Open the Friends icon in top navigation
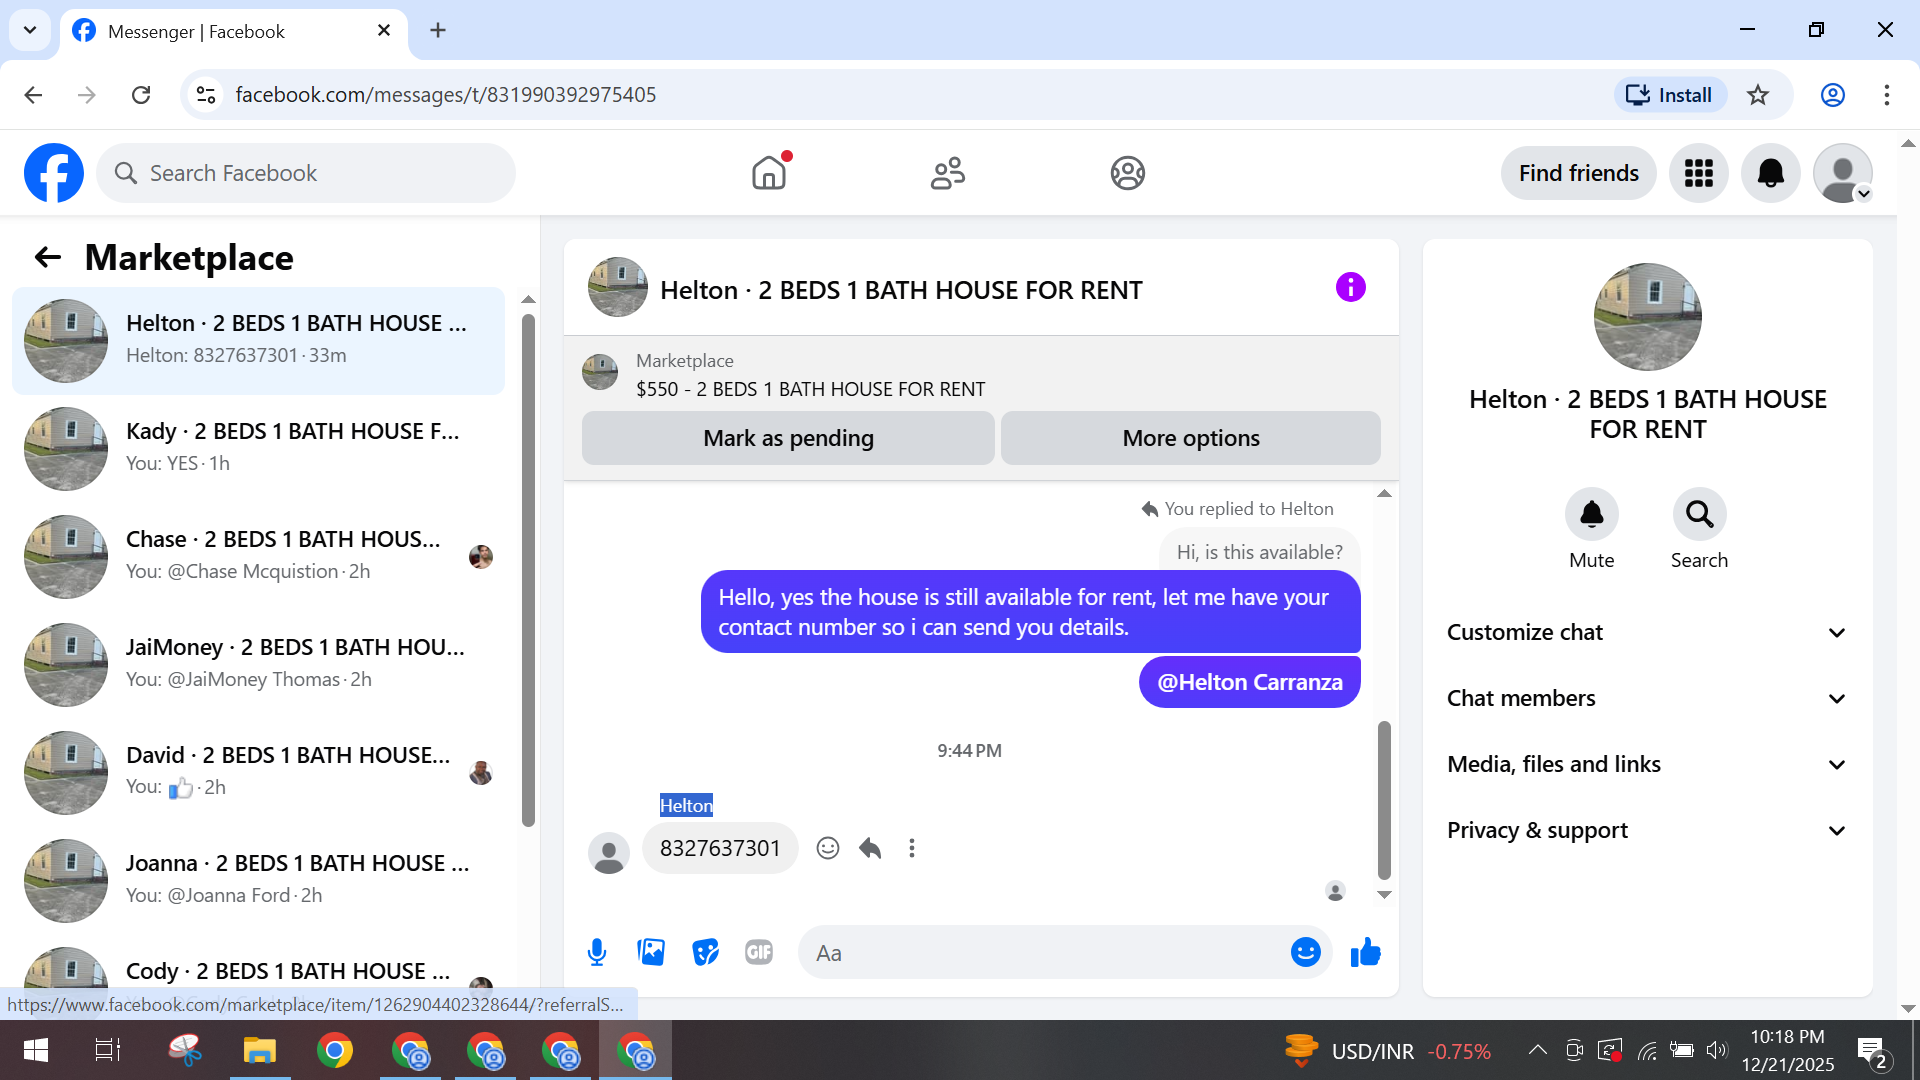 (948, 173)
